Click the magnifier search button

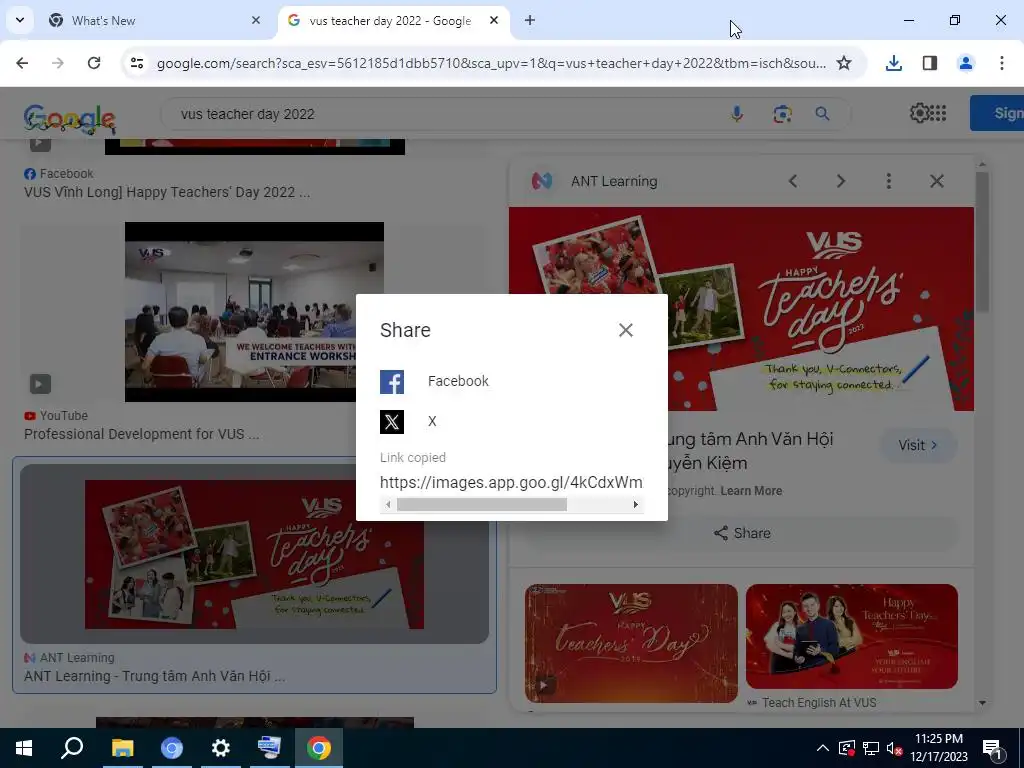pyautogui.click(x=822, y=114)
